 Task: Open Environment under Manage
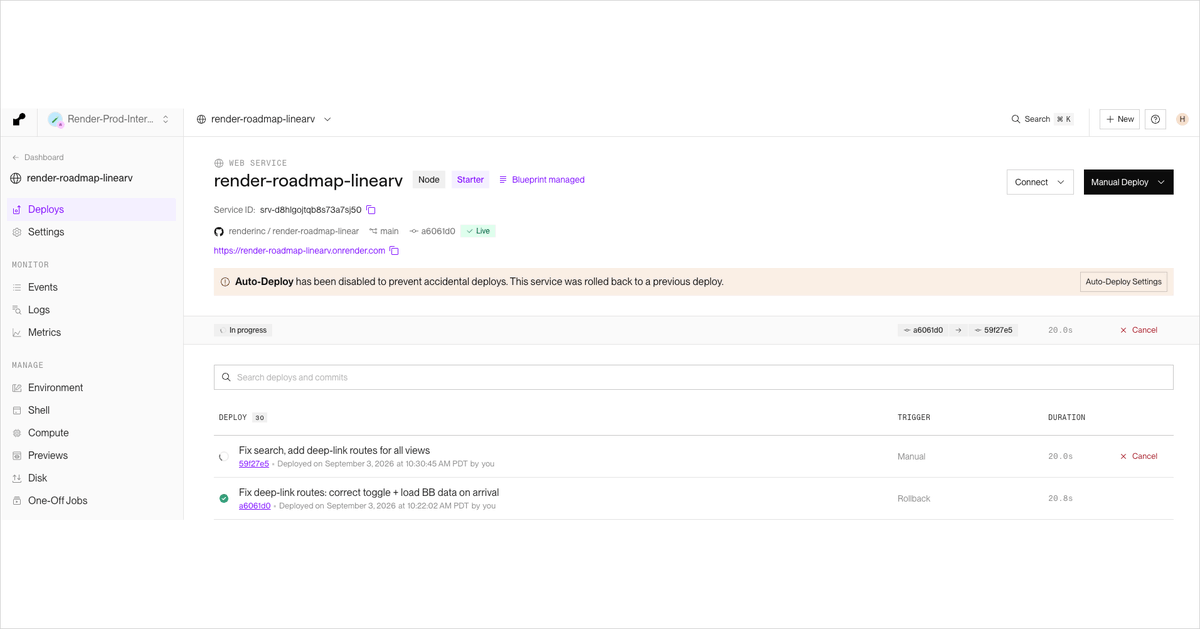pyautogui.click(x=92, y=388)
